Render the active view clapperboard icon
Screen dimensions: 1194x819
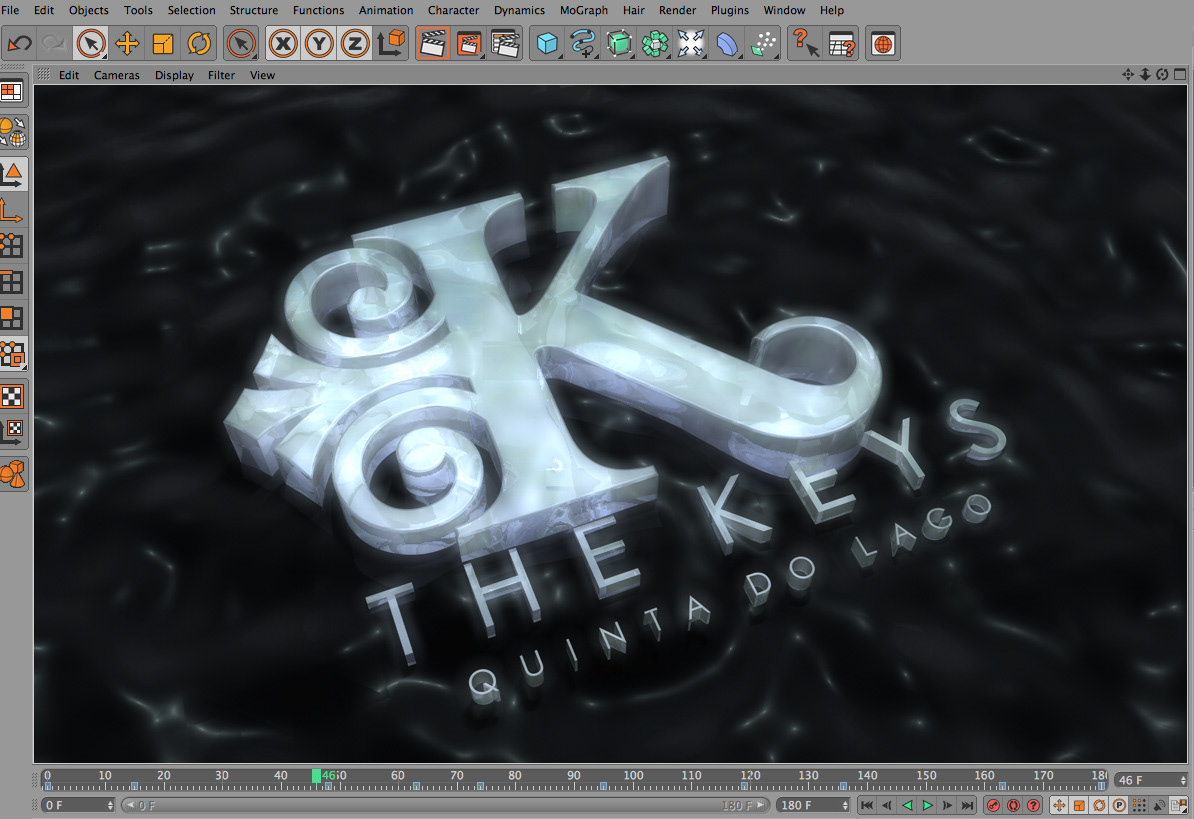[433, 43]
